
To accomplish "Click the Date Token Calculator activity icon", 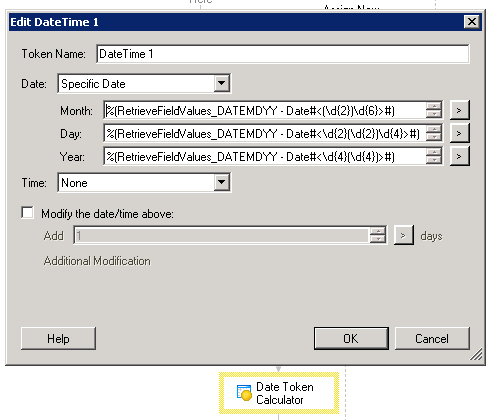I will click(x=244, y=393).
